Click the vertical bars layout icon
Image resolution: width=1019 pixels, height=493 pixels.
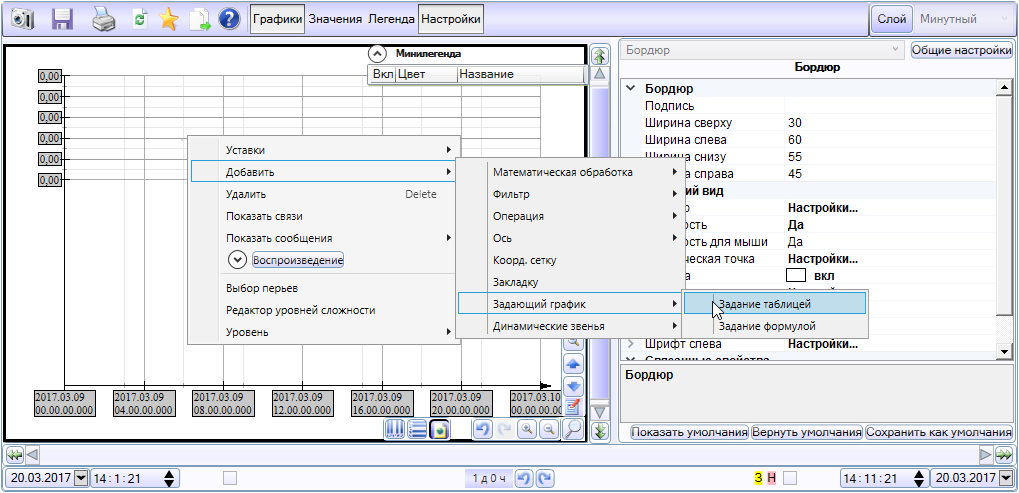pos(395,429)
